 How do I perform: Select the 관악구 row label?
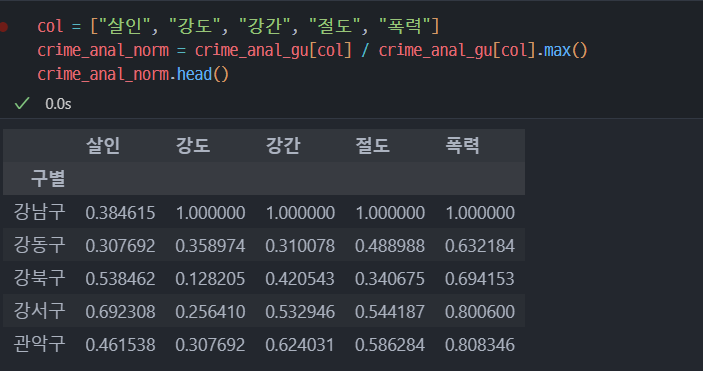tap(39, 344)
